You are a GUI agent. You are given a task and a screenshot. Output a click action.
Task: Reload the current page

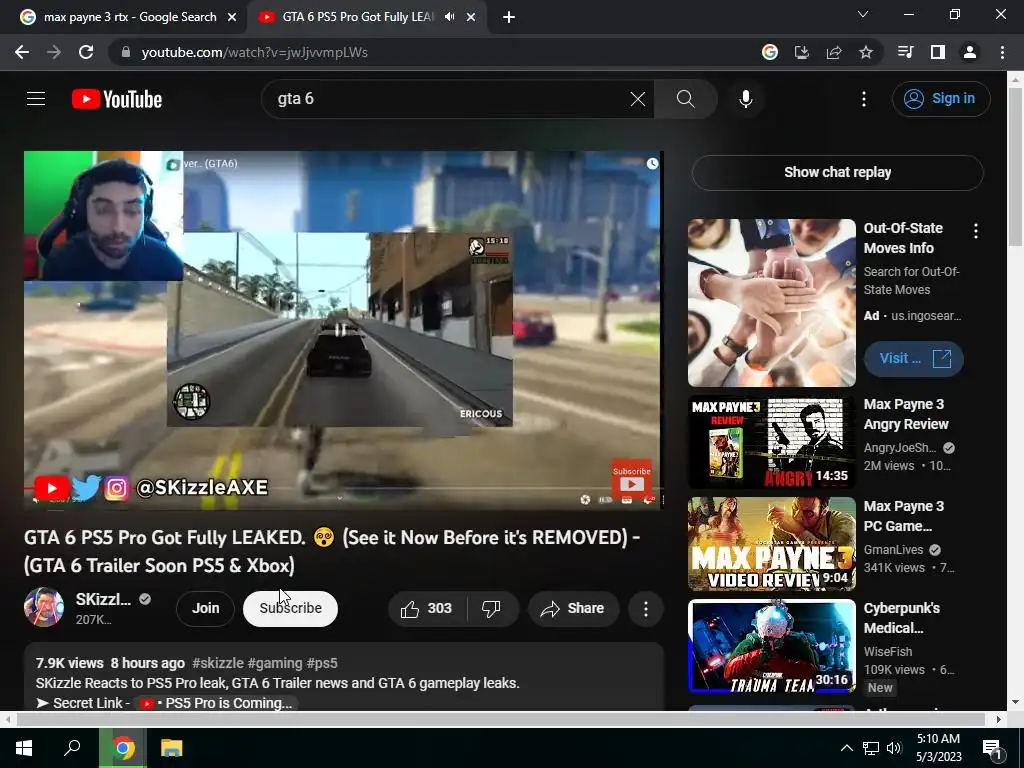(86, 52)
